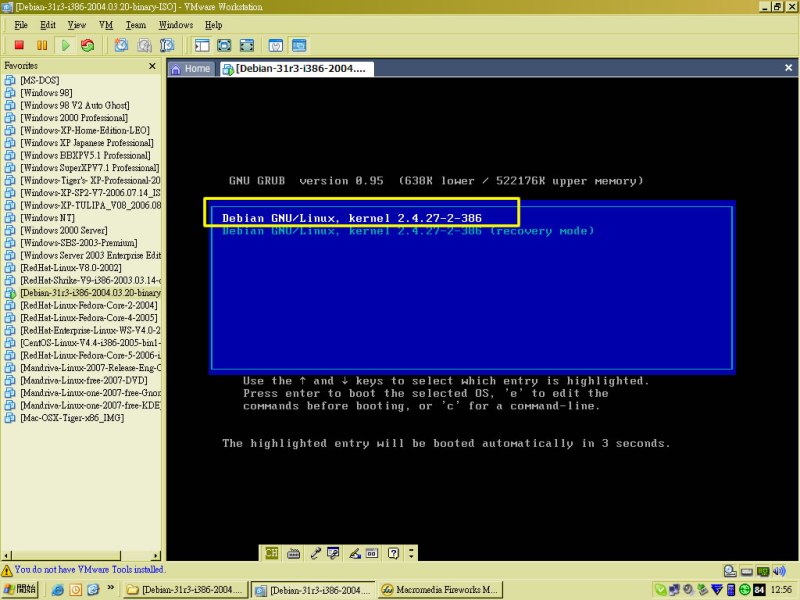The height and width of the screenshot is (600, 800).
Task: Click the system tray clock
Action: click(781, 590)
